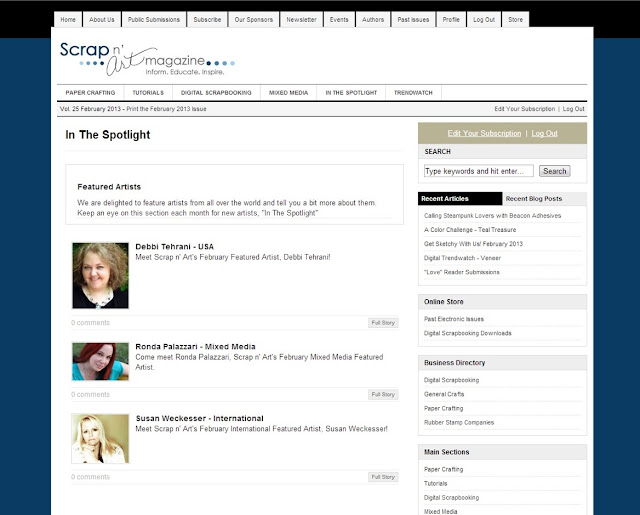Click Print the February 2013 Issue link
Viewport: 640px width, 515px height.
(166, 109)
